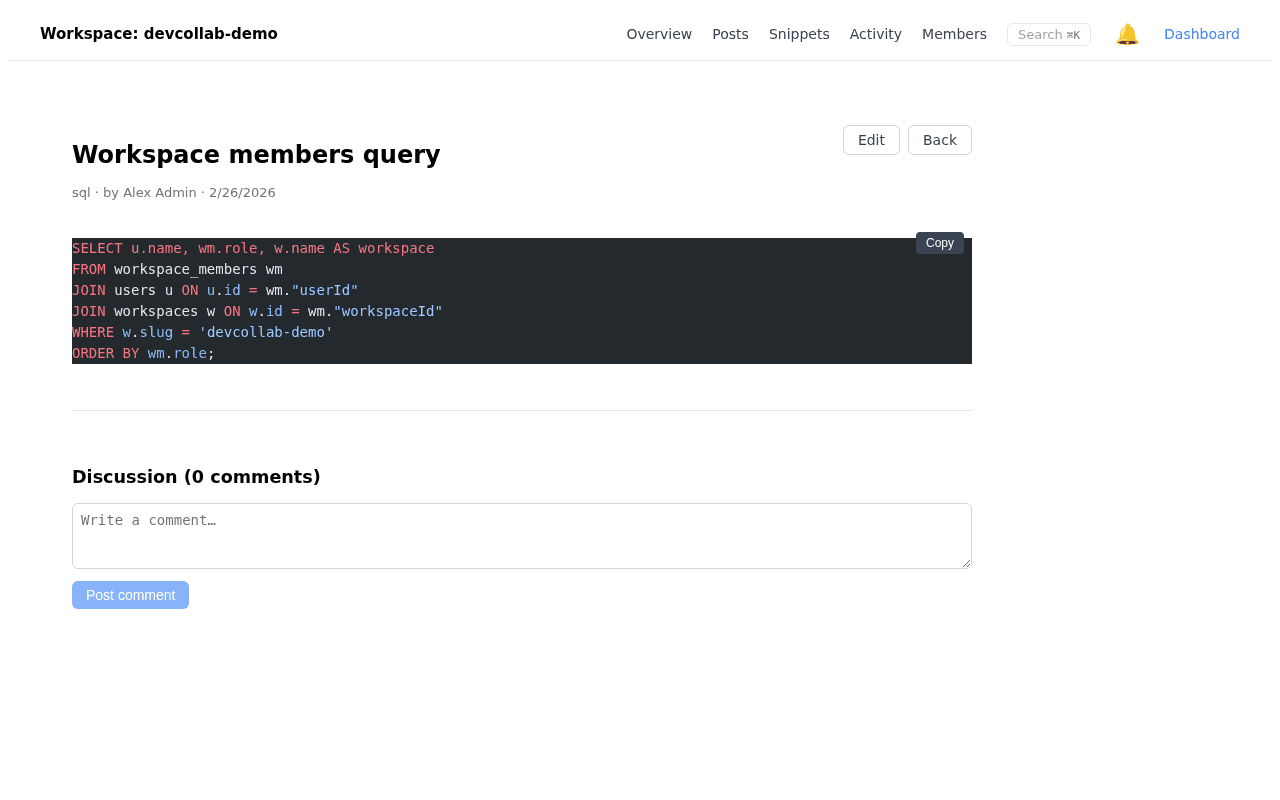Open the Dashboard page
The height and width of the screenshot is (800, 1280).
1201,32
